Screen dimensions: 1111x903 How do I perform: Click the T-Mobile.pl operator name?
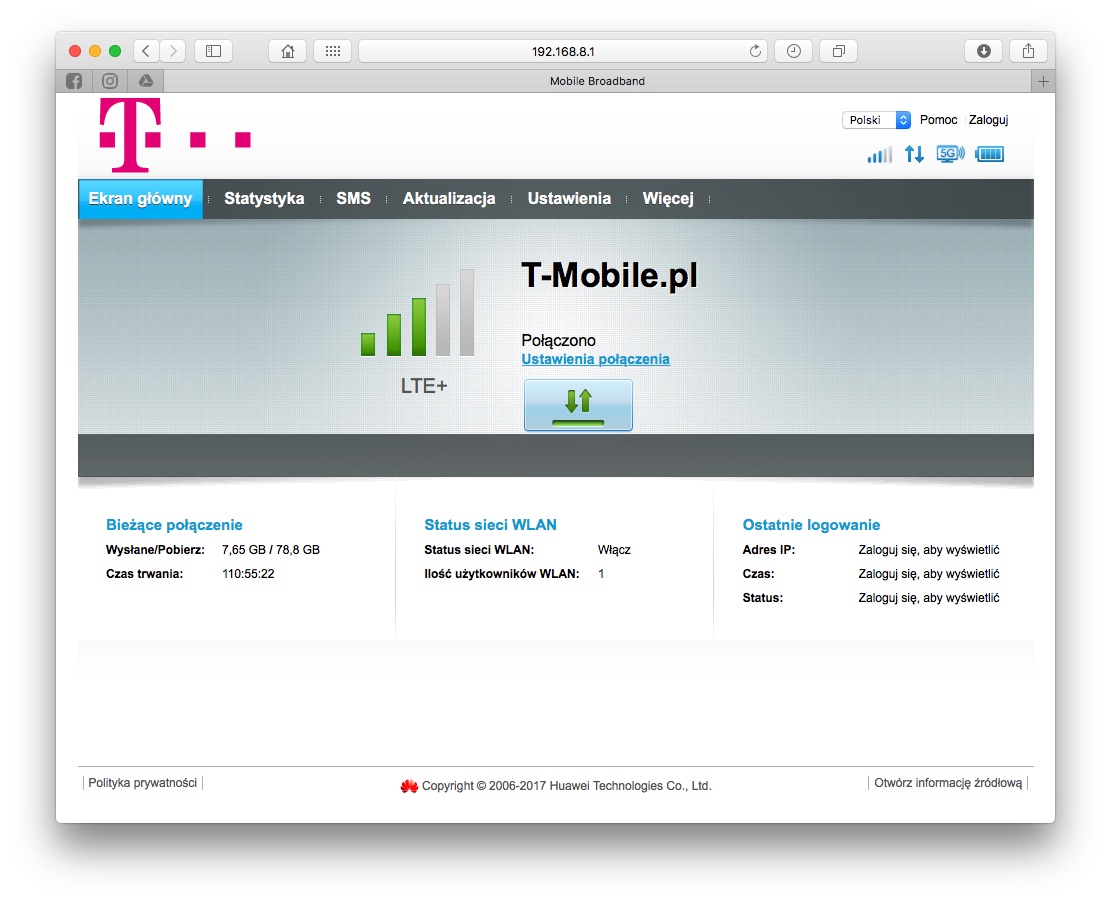[x=609, y=275]
